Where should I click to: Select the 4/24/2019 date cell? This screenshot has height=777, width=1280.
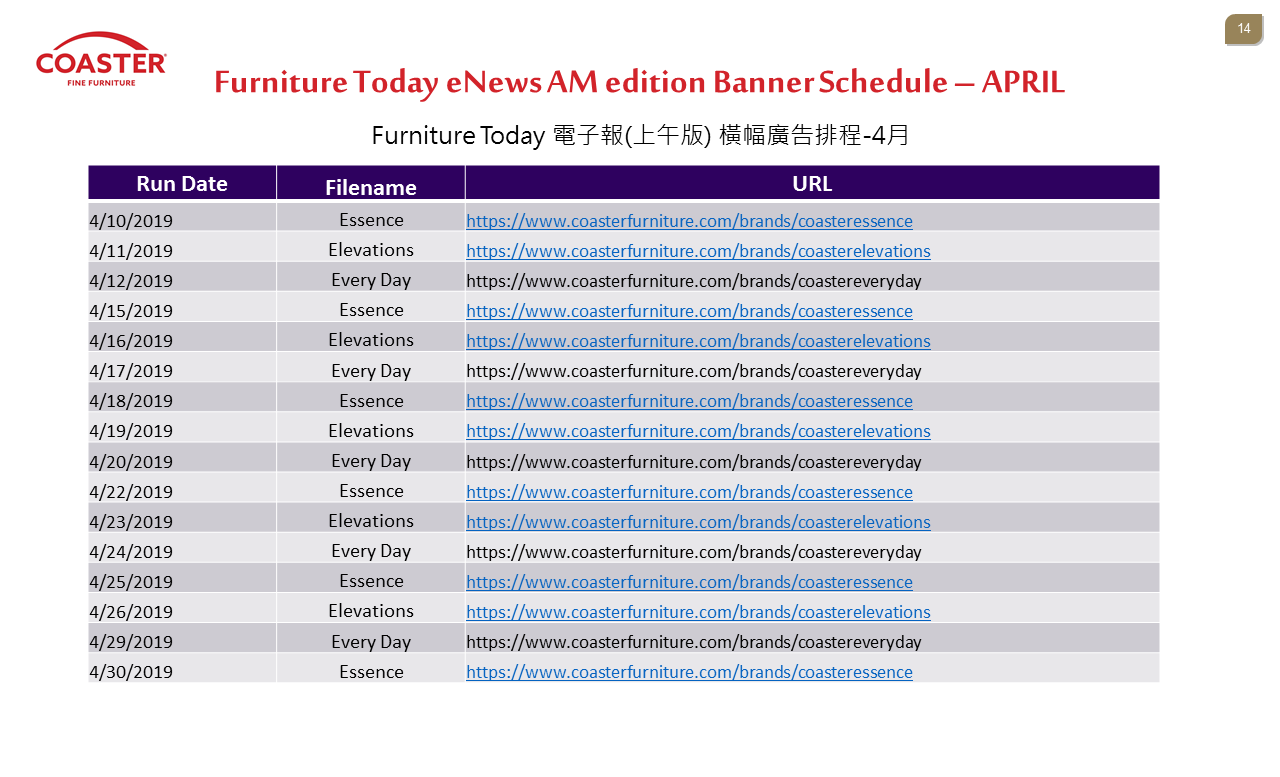[182, 548]
